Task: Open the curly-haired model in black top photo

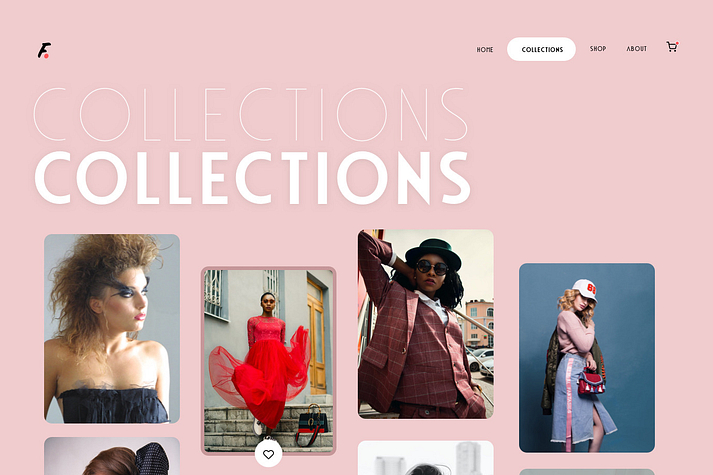Action: [112, 329]
